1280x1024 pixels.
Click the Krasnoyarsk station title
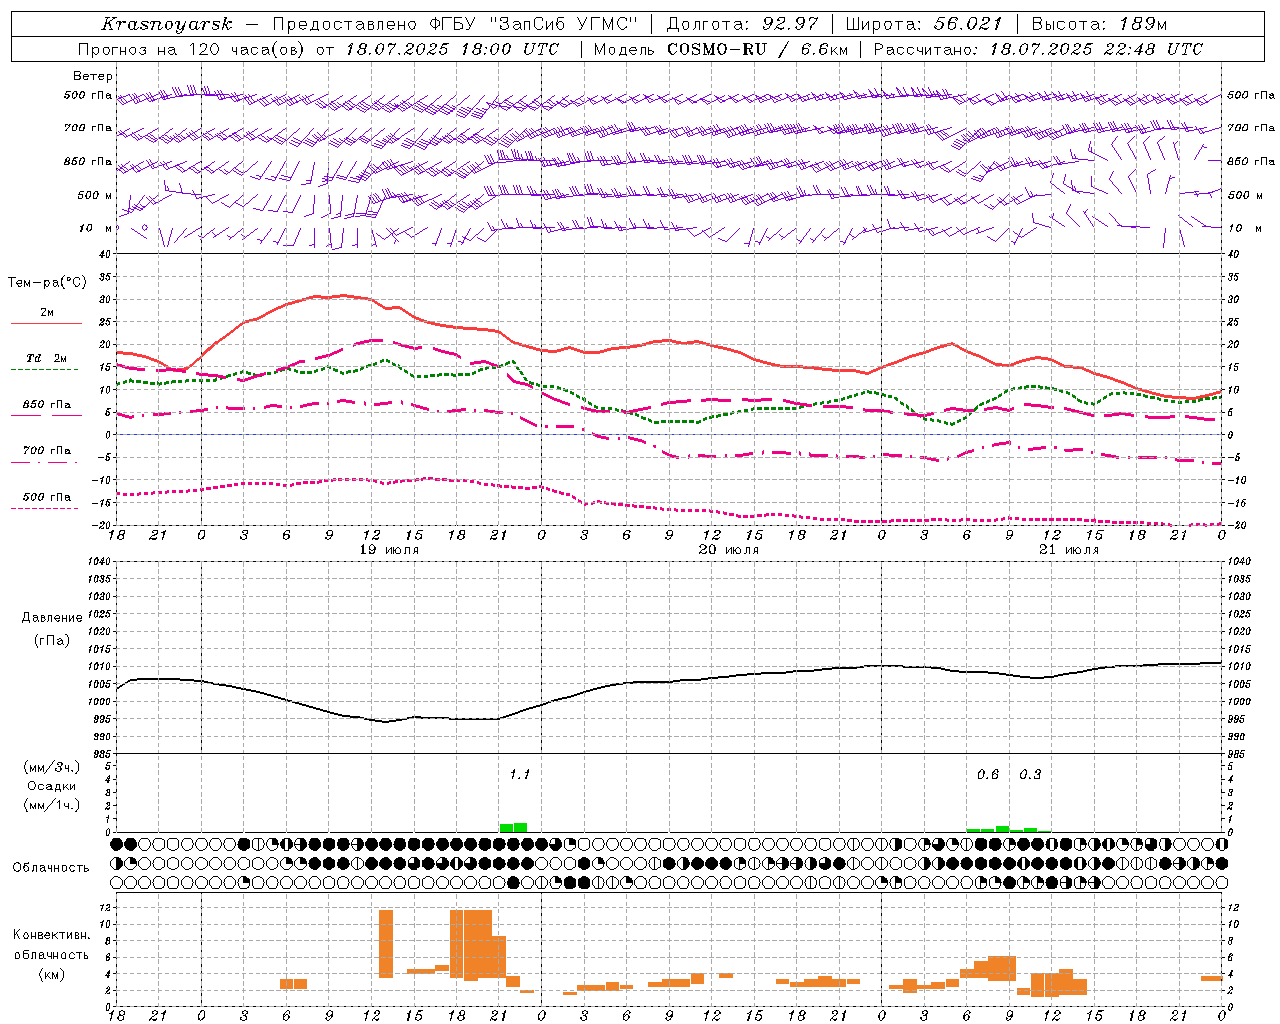point(167,24)
